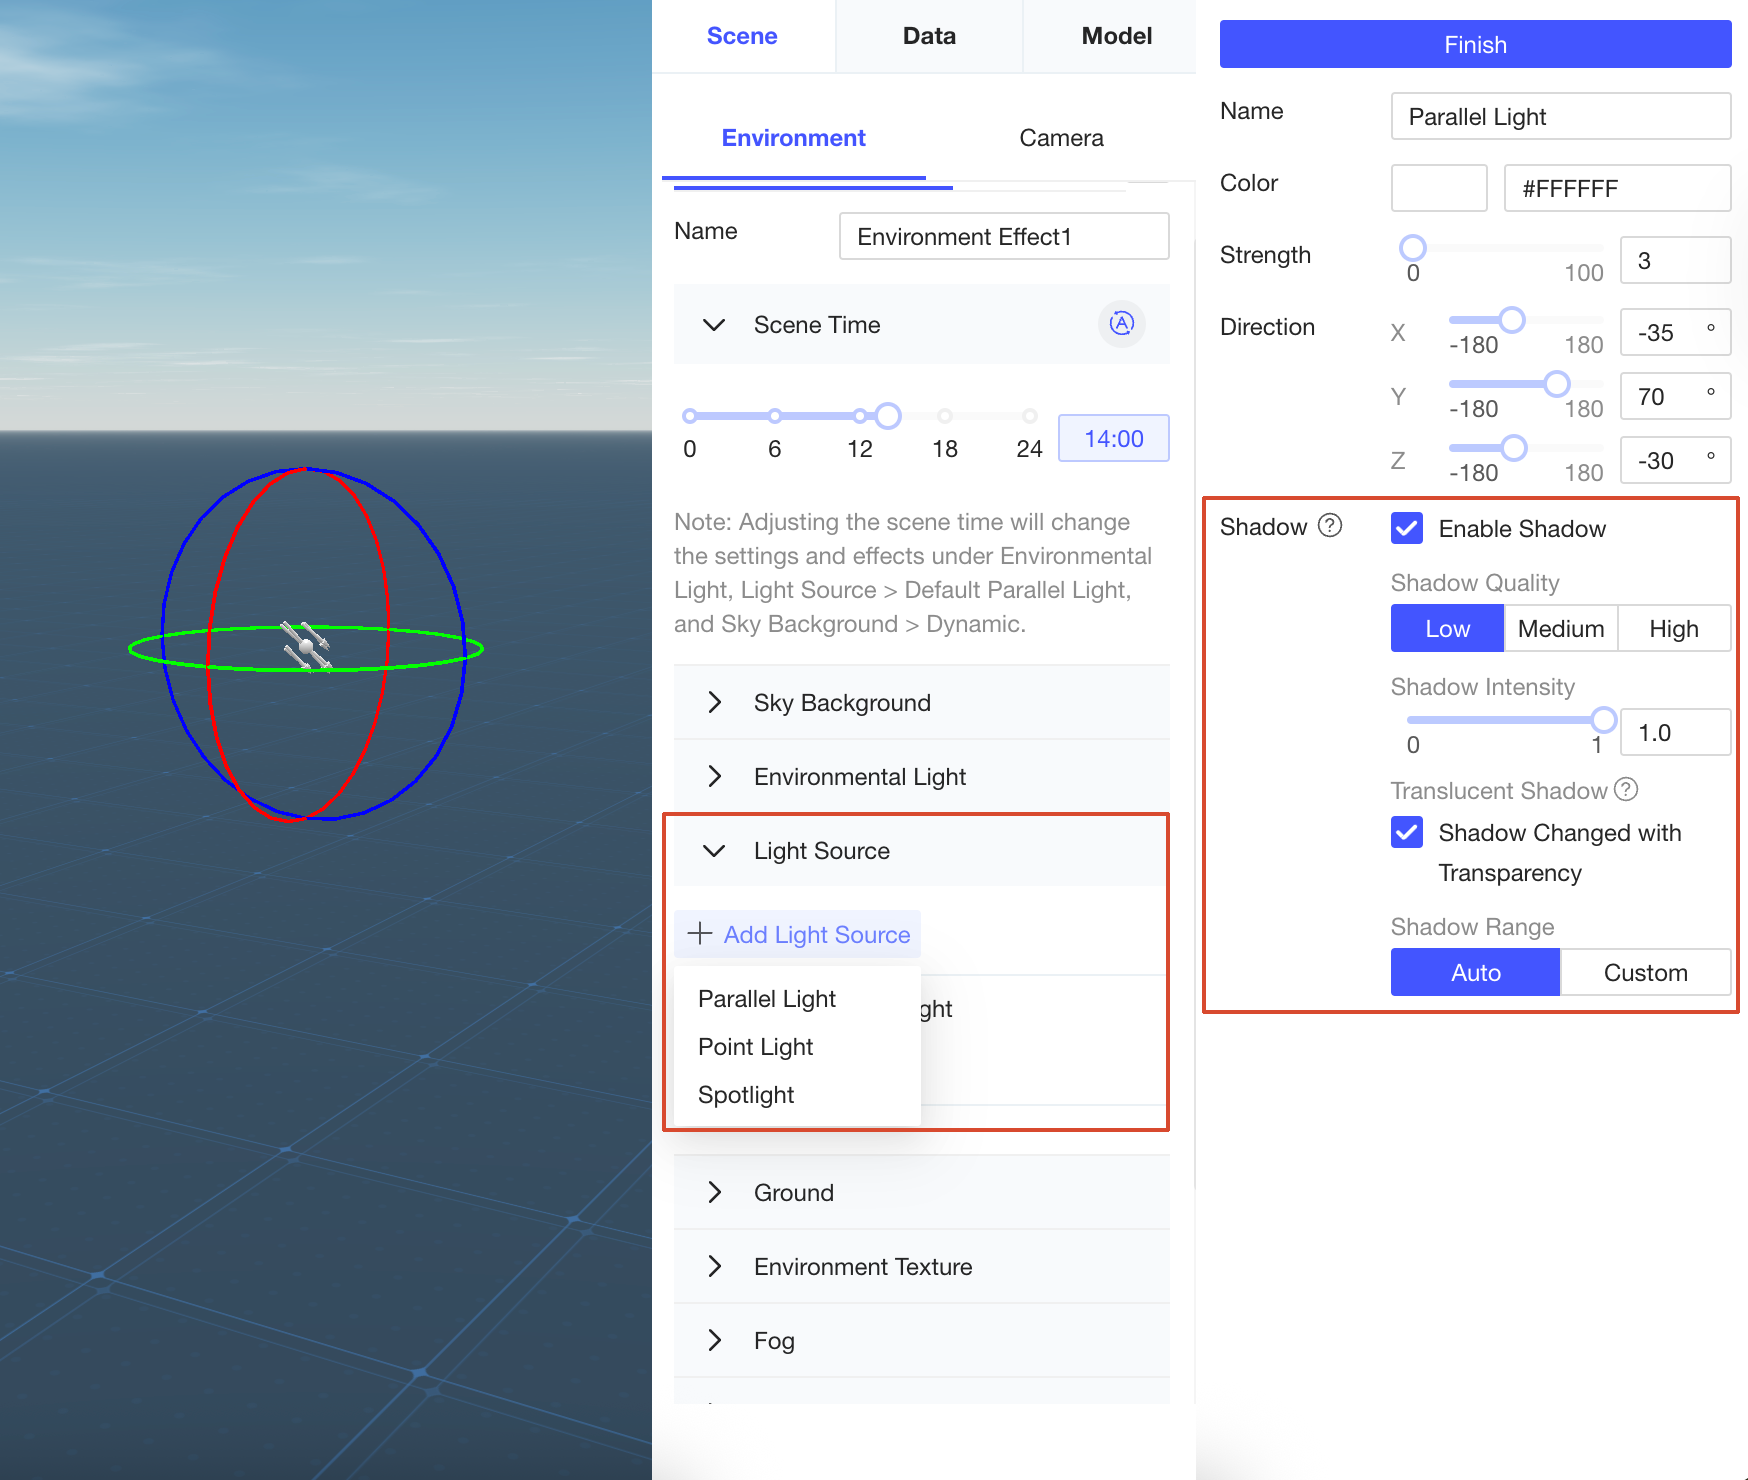Click the Scene Time slider handle
Image resolution: width=1748 pixels, height=1480 pixels.
point(888,415)
